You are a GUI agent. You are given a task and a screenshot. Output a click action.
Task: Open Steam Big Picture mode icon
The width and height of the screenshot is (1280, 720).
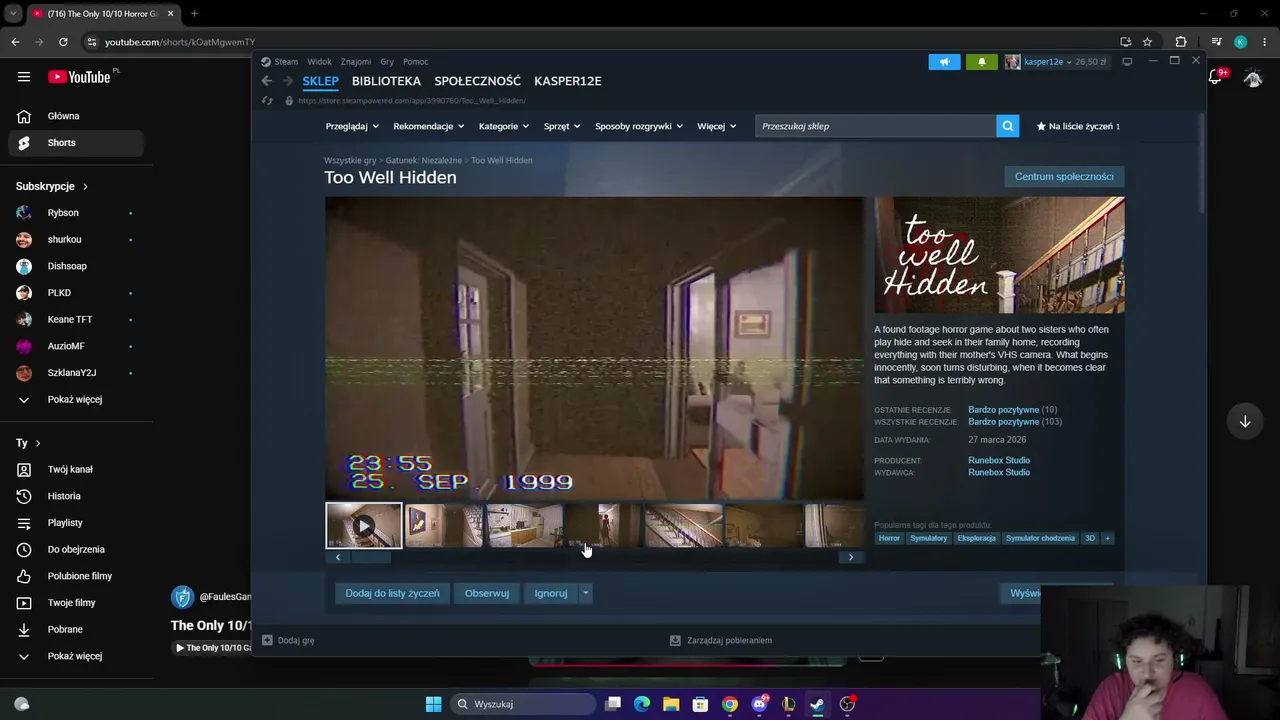pyautogui.click(x=1127, y=62)
